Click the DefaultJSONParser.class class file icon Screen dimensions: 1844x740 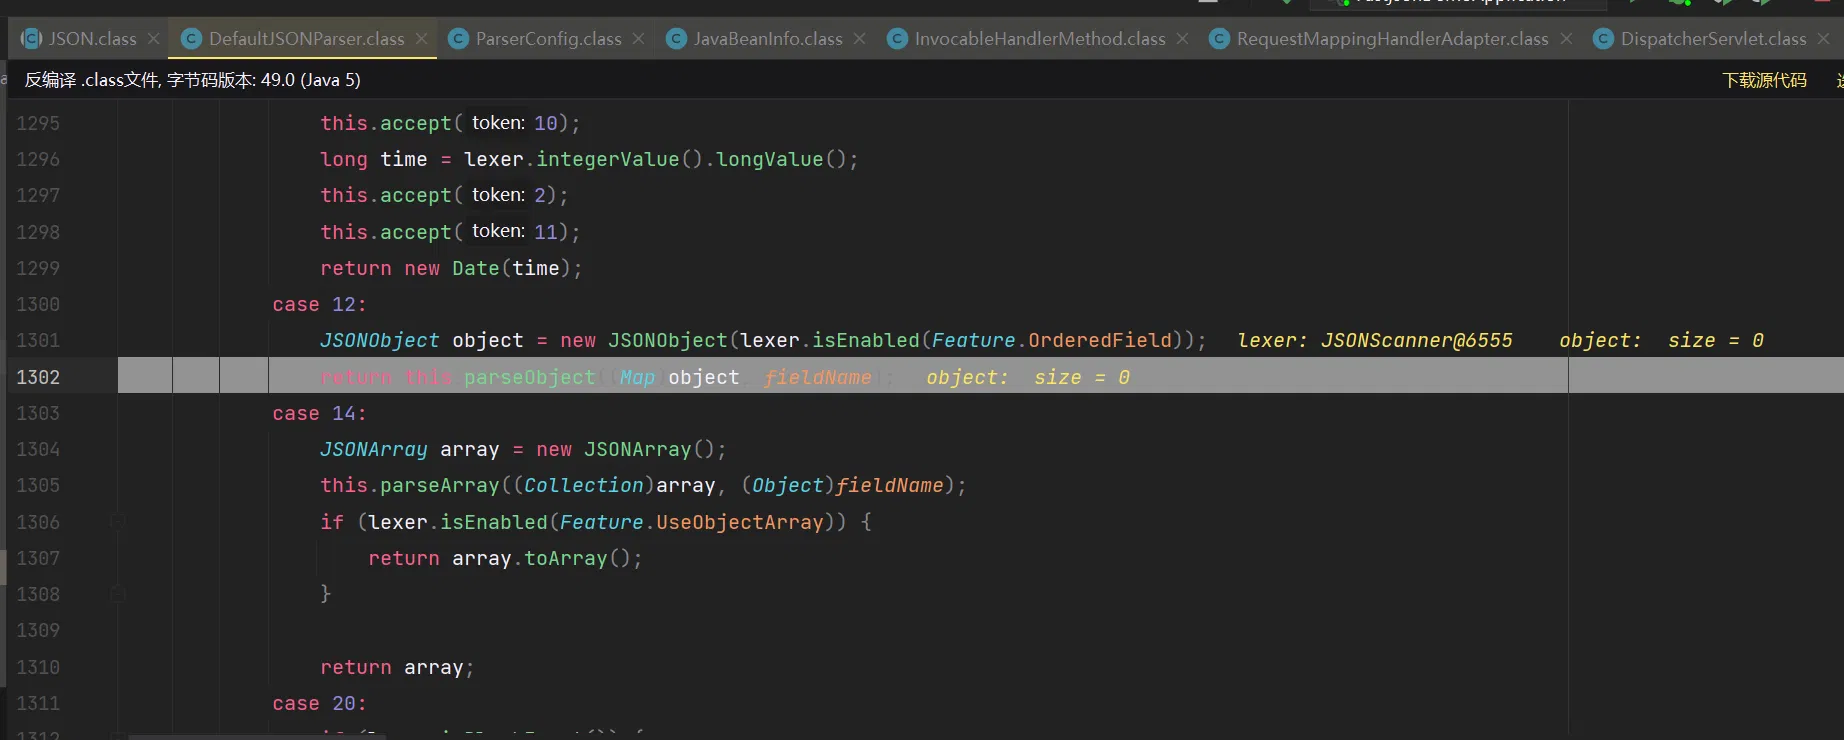pyautogui.click(x=191, y=39)
